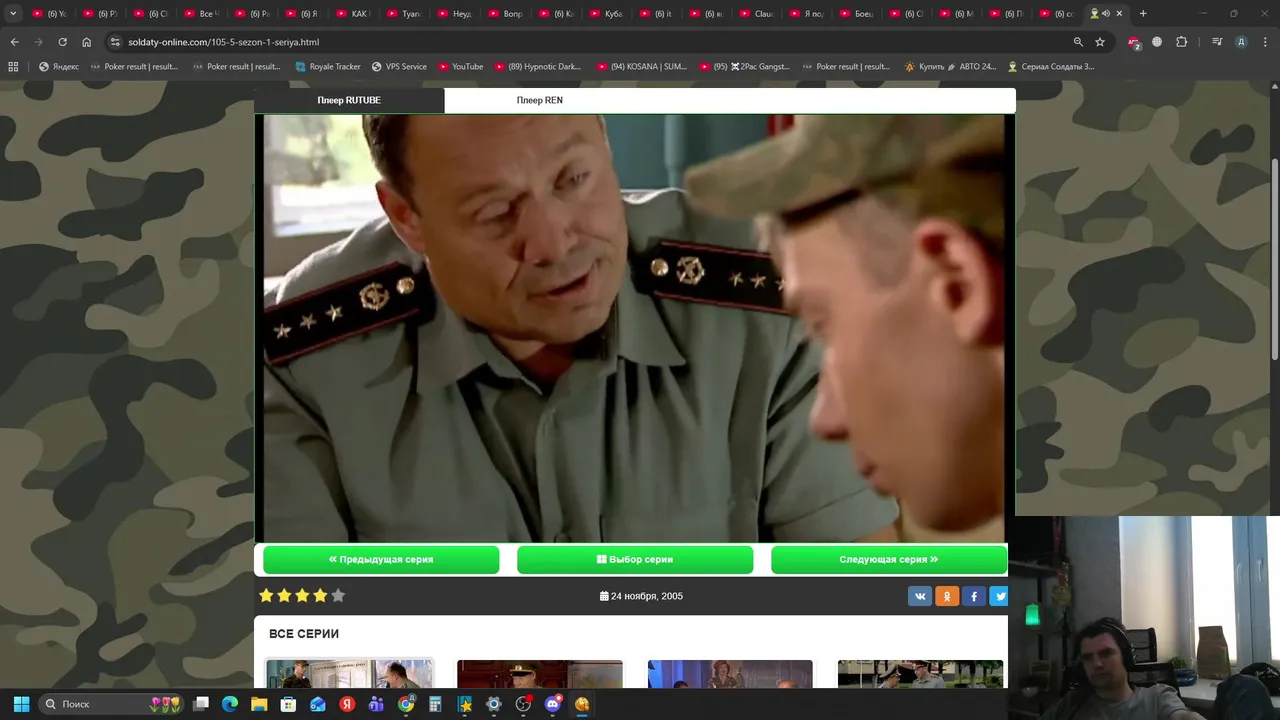This screenshot has width=1280, height=720.
Task: Open the Extensions puzzle icon
Action: click(1181, 42)
